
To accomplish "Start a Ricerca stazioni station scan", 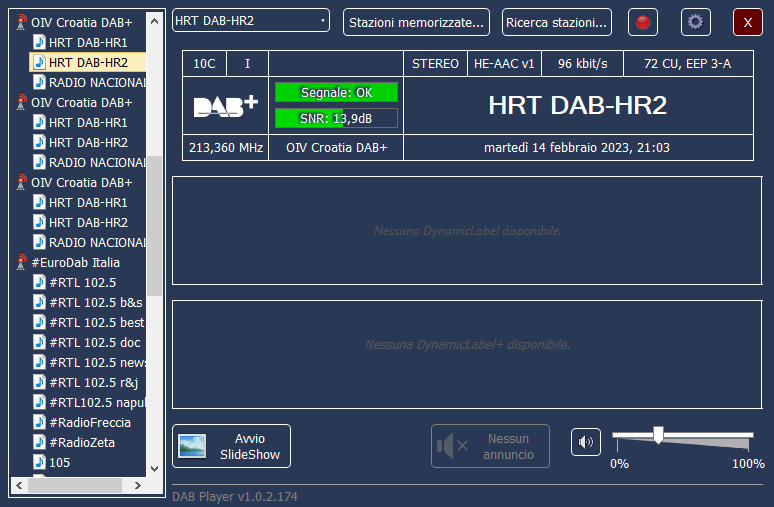I will (x=556, y=22).
